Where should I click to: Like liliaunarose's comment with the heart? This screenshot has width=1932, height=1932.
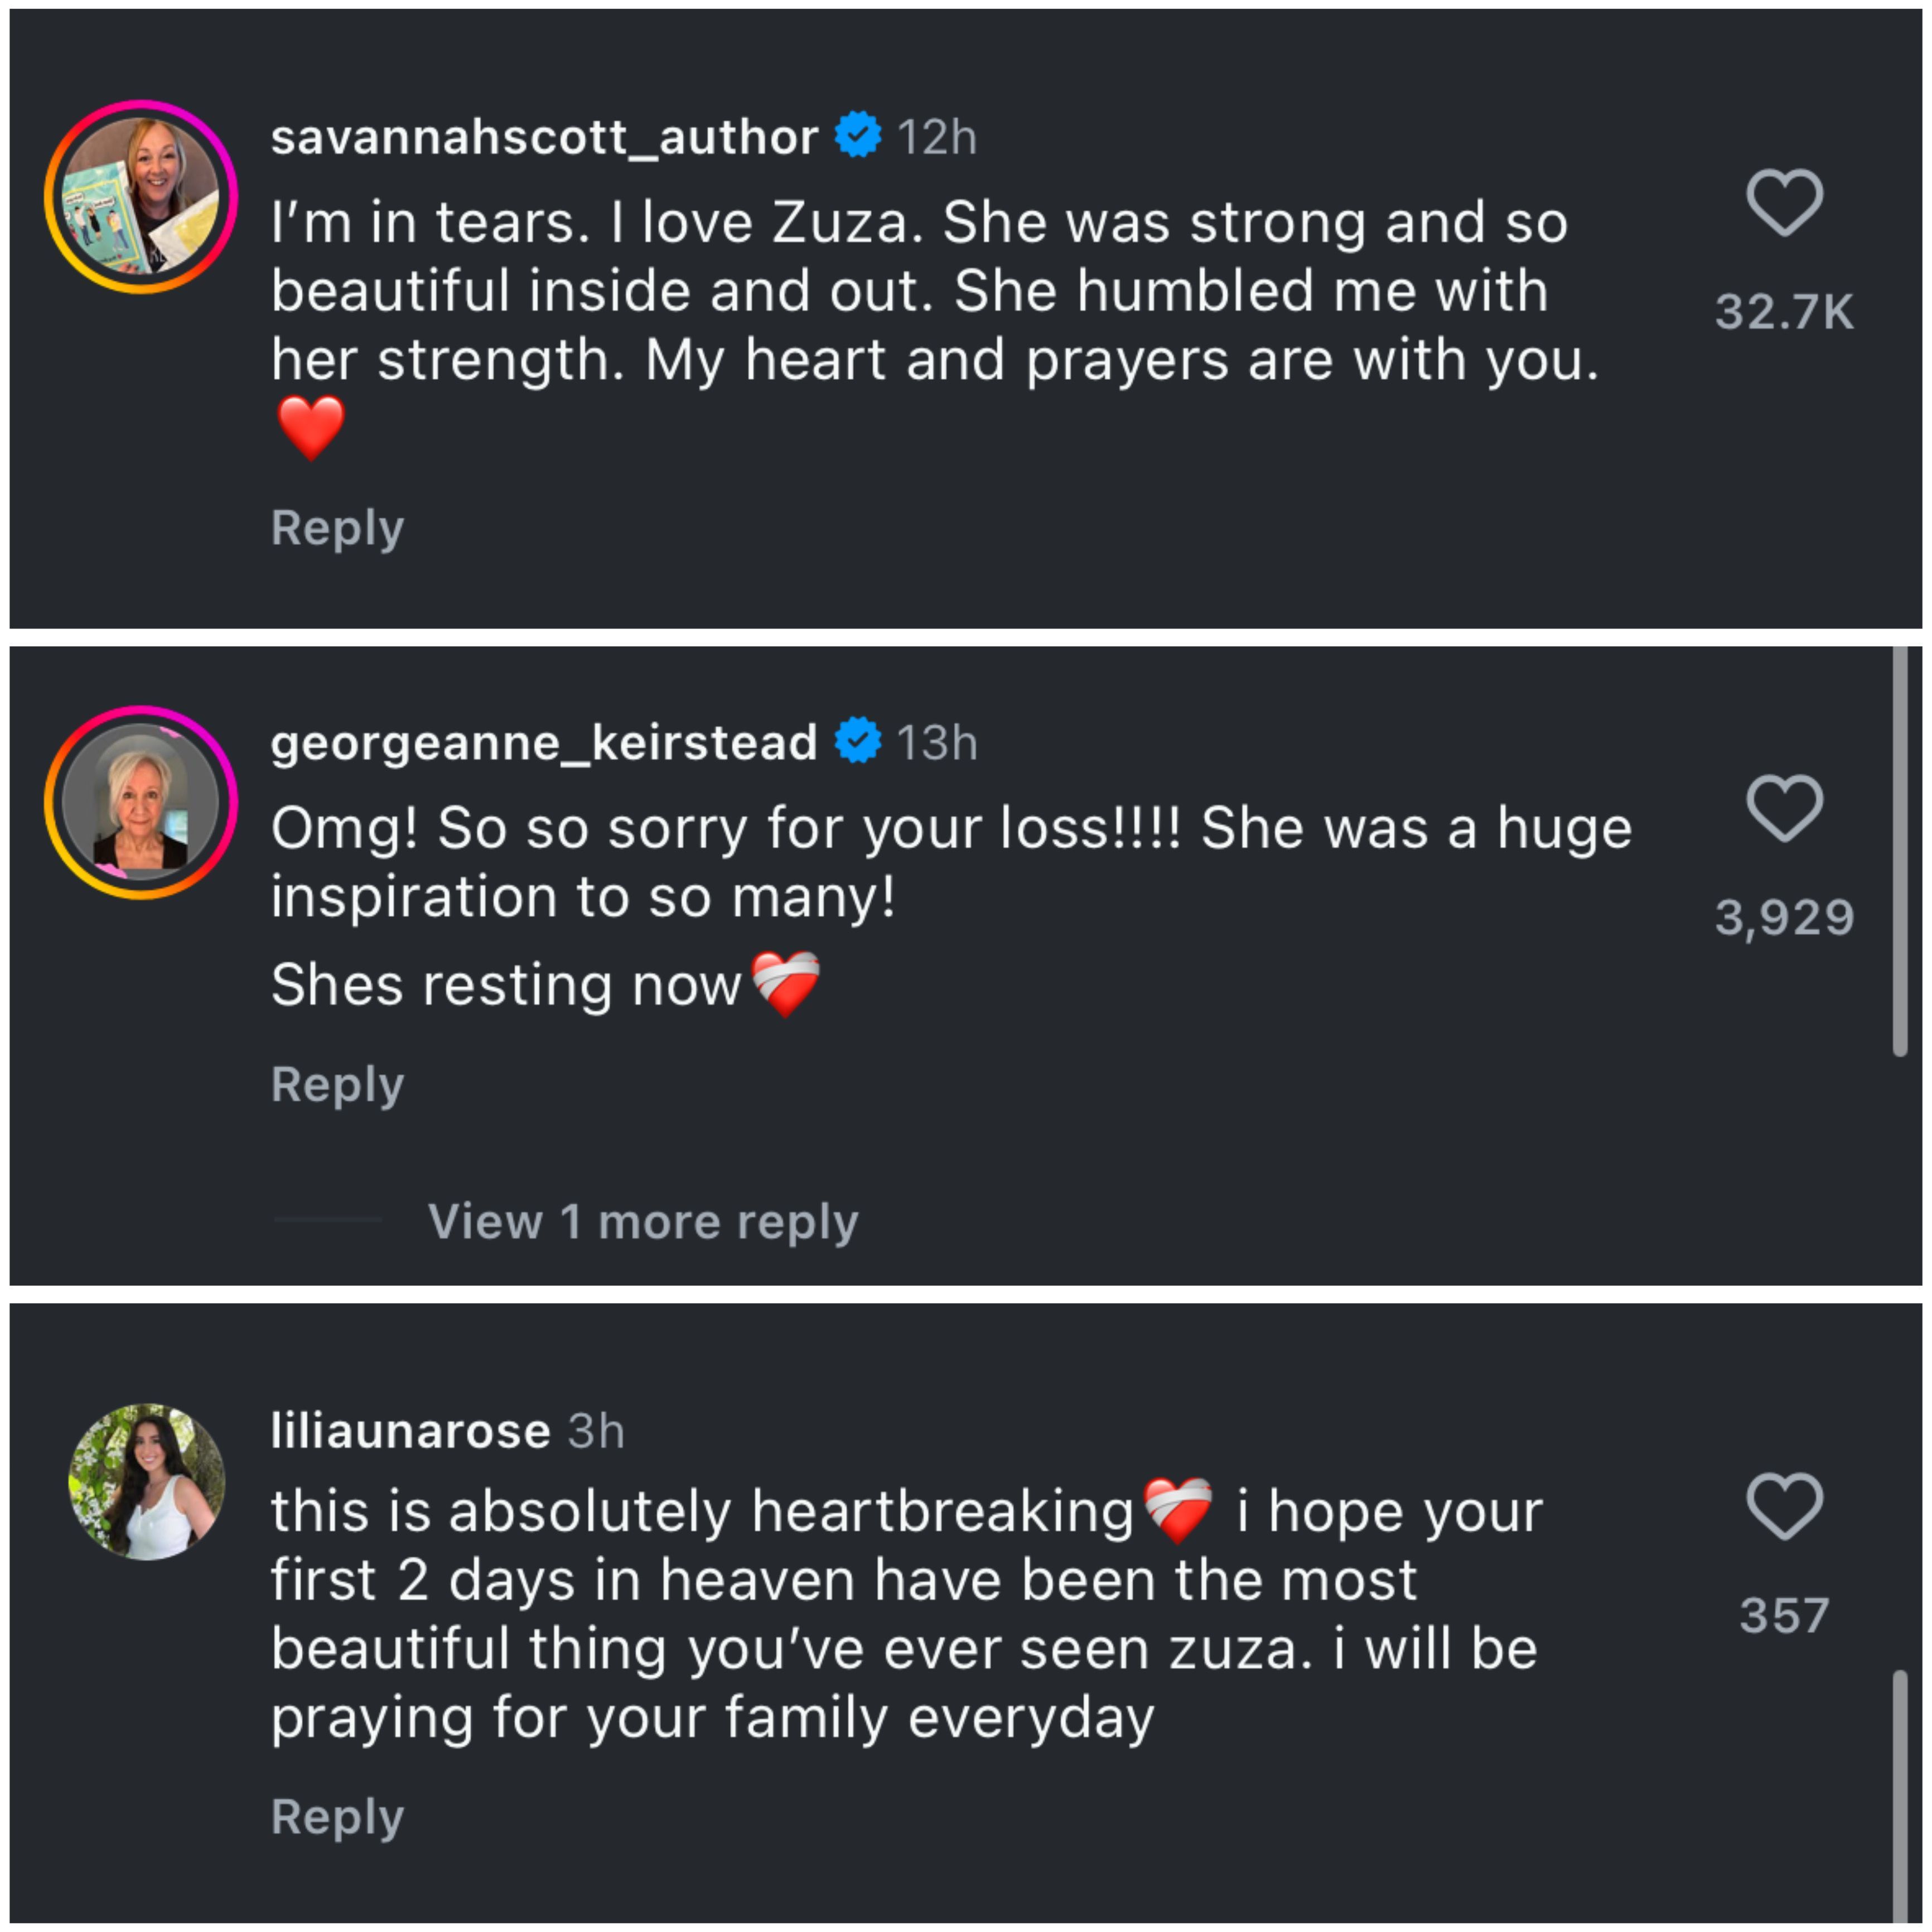[1784, 1506]
